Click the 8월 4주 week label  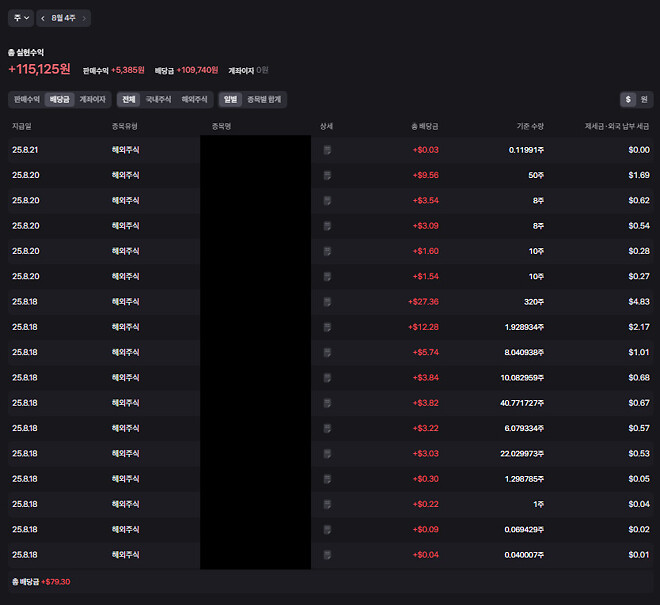pos(63,18)
